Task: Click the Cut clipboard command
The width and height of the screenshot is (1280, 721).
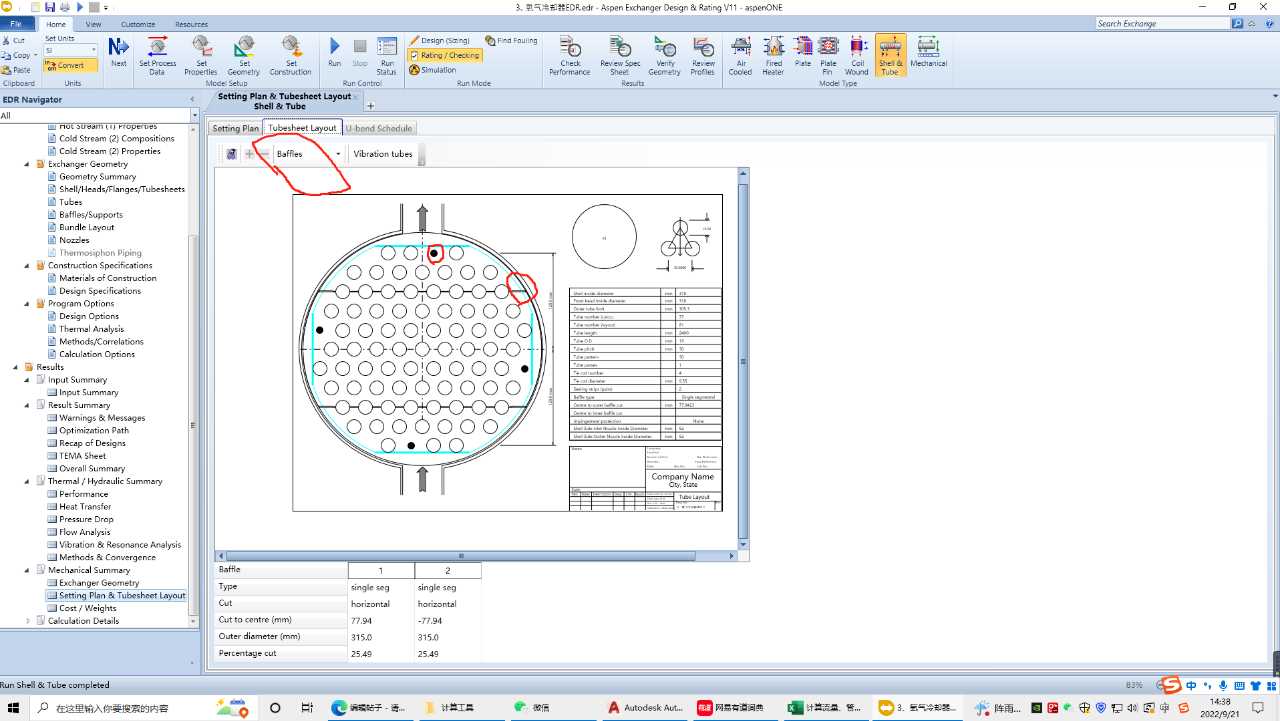Action: [14, 41]
